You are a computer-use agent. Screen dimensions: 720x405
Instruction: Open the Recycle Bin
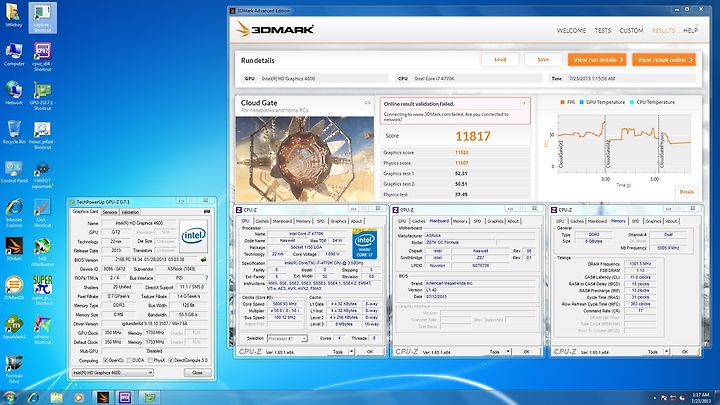click(14, 132)
